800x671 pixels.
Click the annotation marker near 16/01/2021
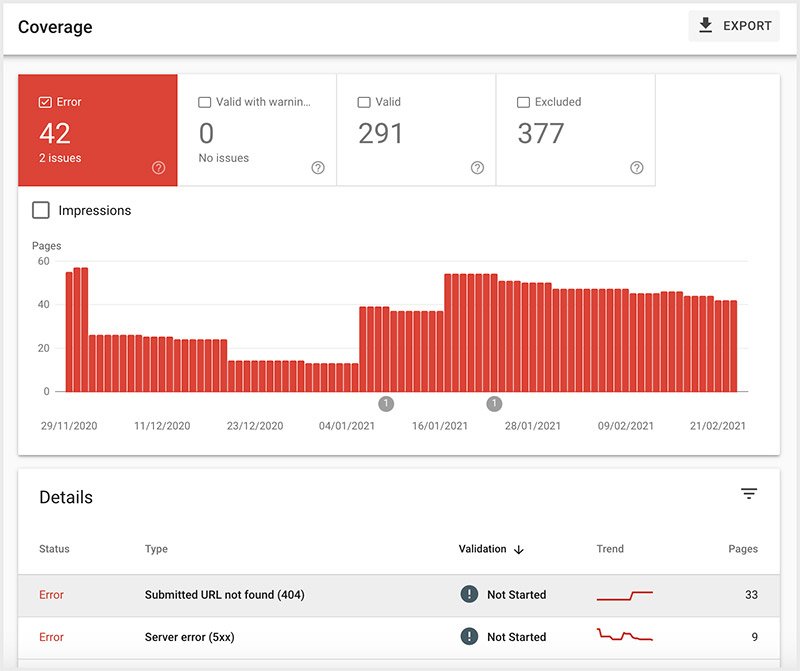(493, 404)
